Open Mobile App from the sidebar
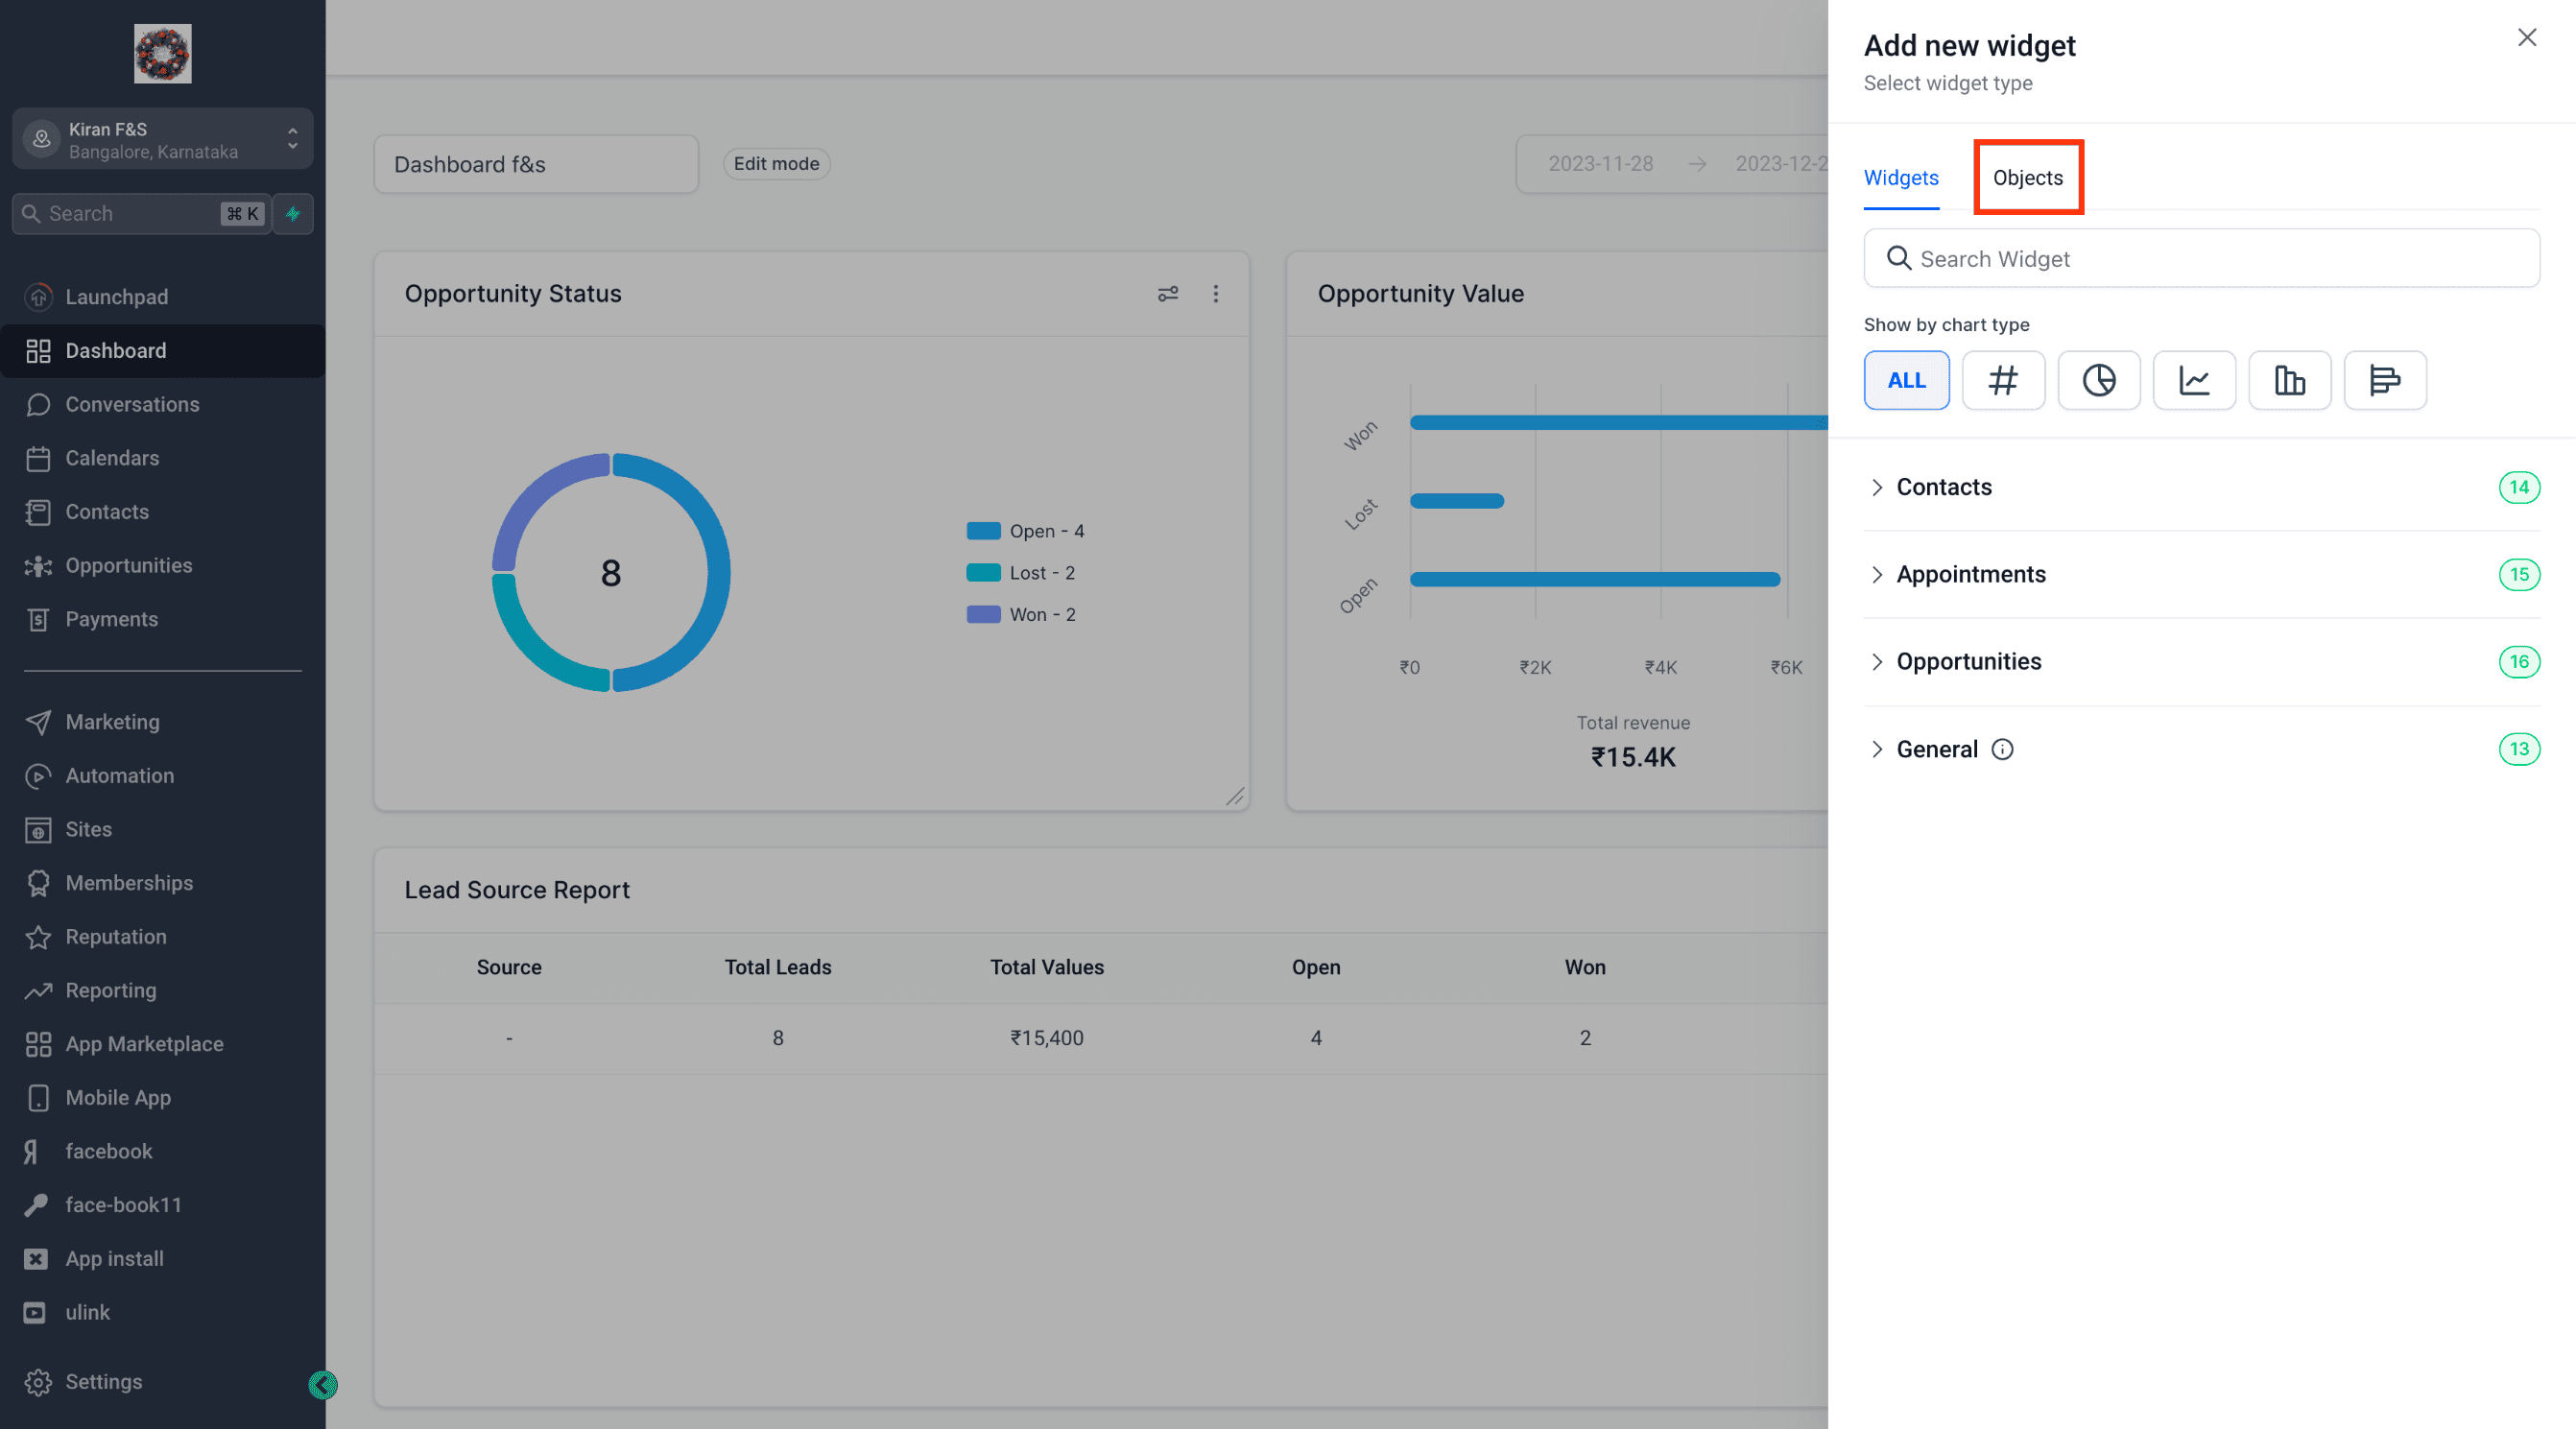Image resolution: width=2576 pixels, height=1429 pixels. tap(162, 1098)
